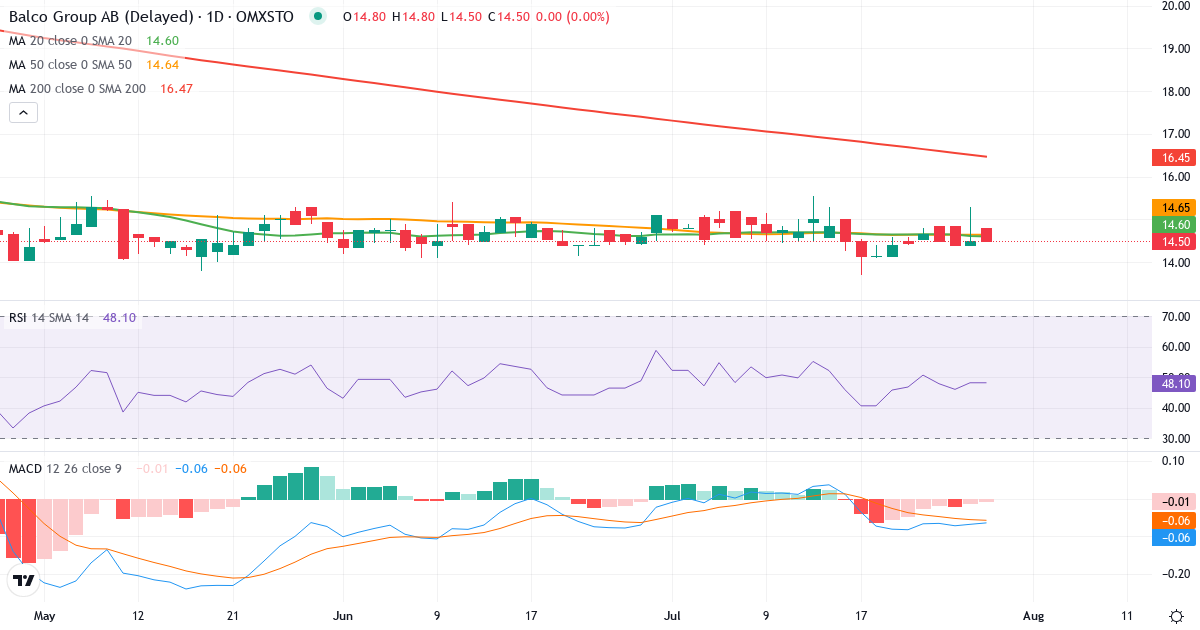
Task: Click the RSI value 48.10 in legend
Action: tap(120, 318)
